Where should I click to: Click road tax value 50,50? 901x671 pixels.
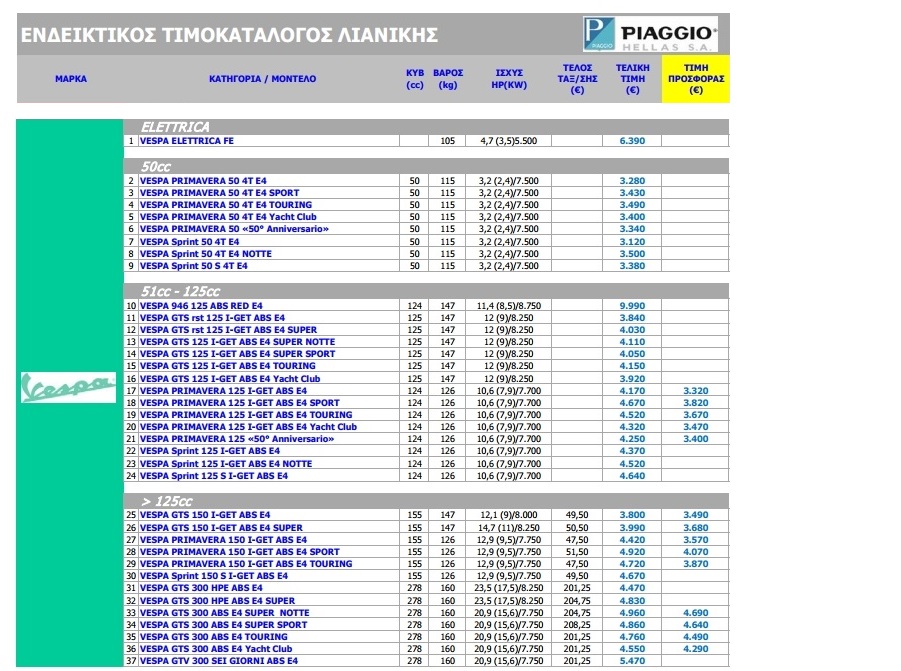point(577,528)
